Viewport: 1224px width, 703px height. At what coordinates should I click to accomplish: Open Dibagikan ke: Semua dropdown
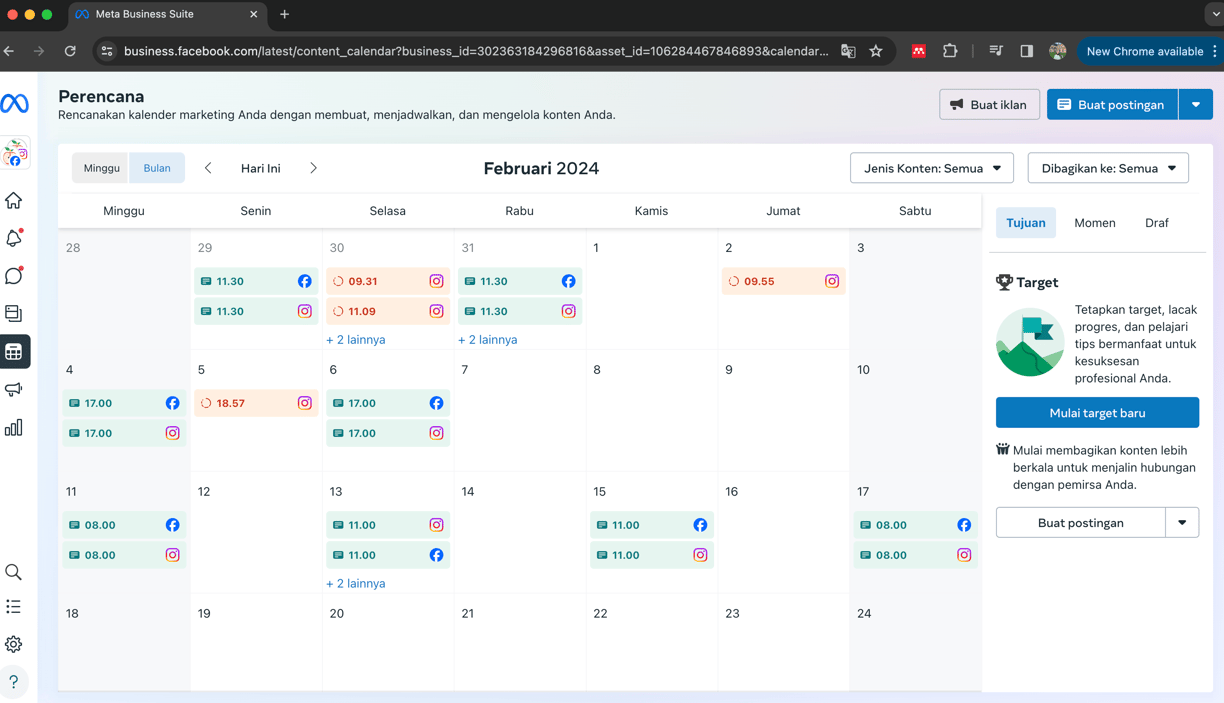coord(1108,168)
